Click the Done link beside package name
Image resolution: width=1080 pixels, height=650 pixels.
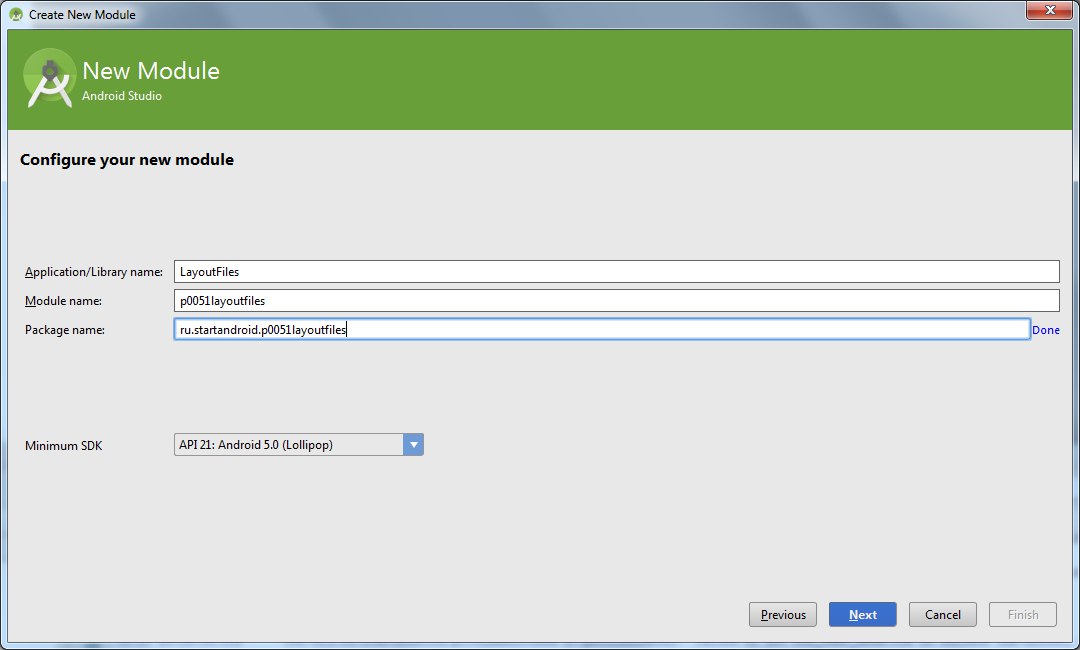tap(1046, 330)
